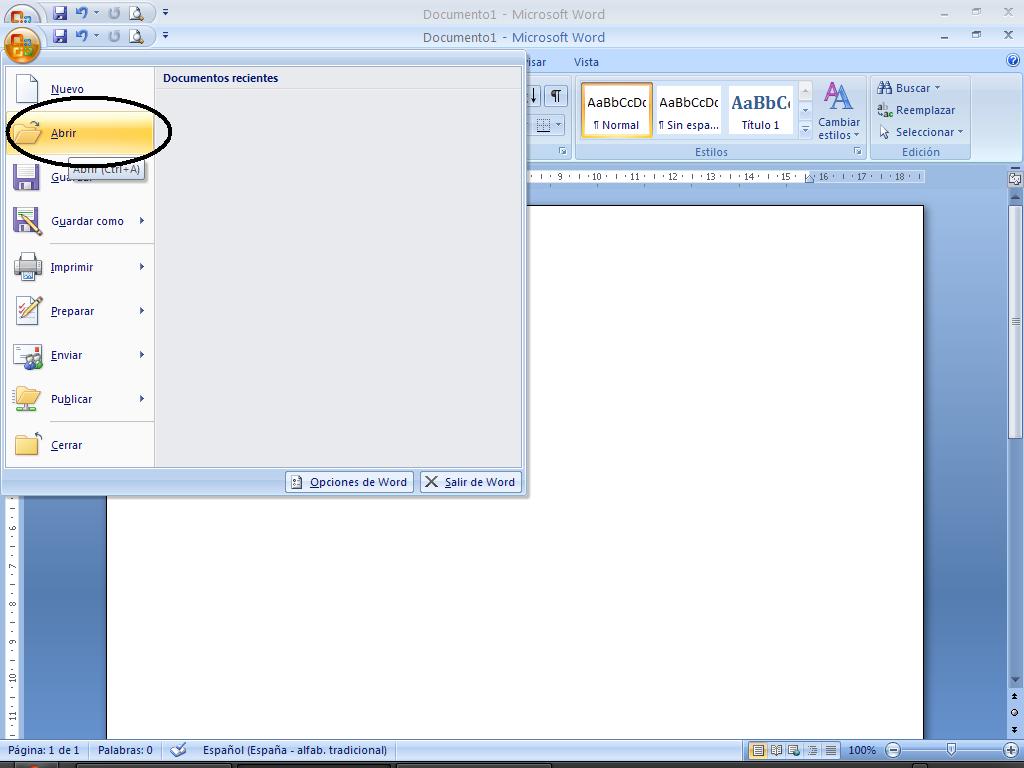Switch to the Vista ribbon tab
Image resolution: width=1024 pixels, height=768 pixels.
pos(586,61)
